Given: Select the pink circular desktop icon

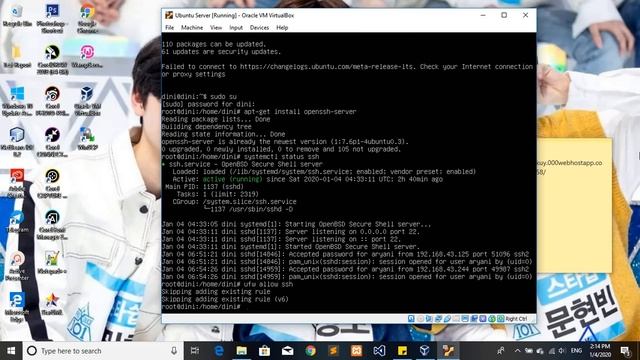Looking at the screenshot, I should (87, 56).
